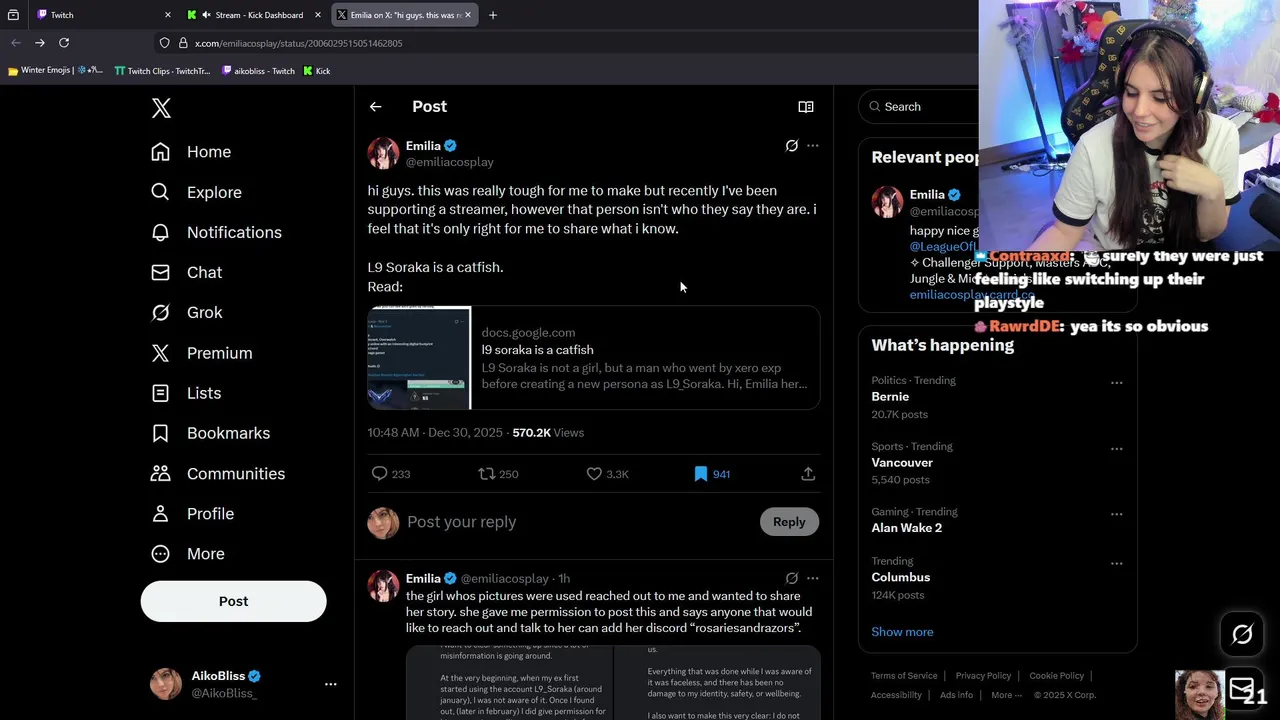Open reader view icon in Post header
The height and width of the screenshot is (720, 1280).
(x=806, y=107)
